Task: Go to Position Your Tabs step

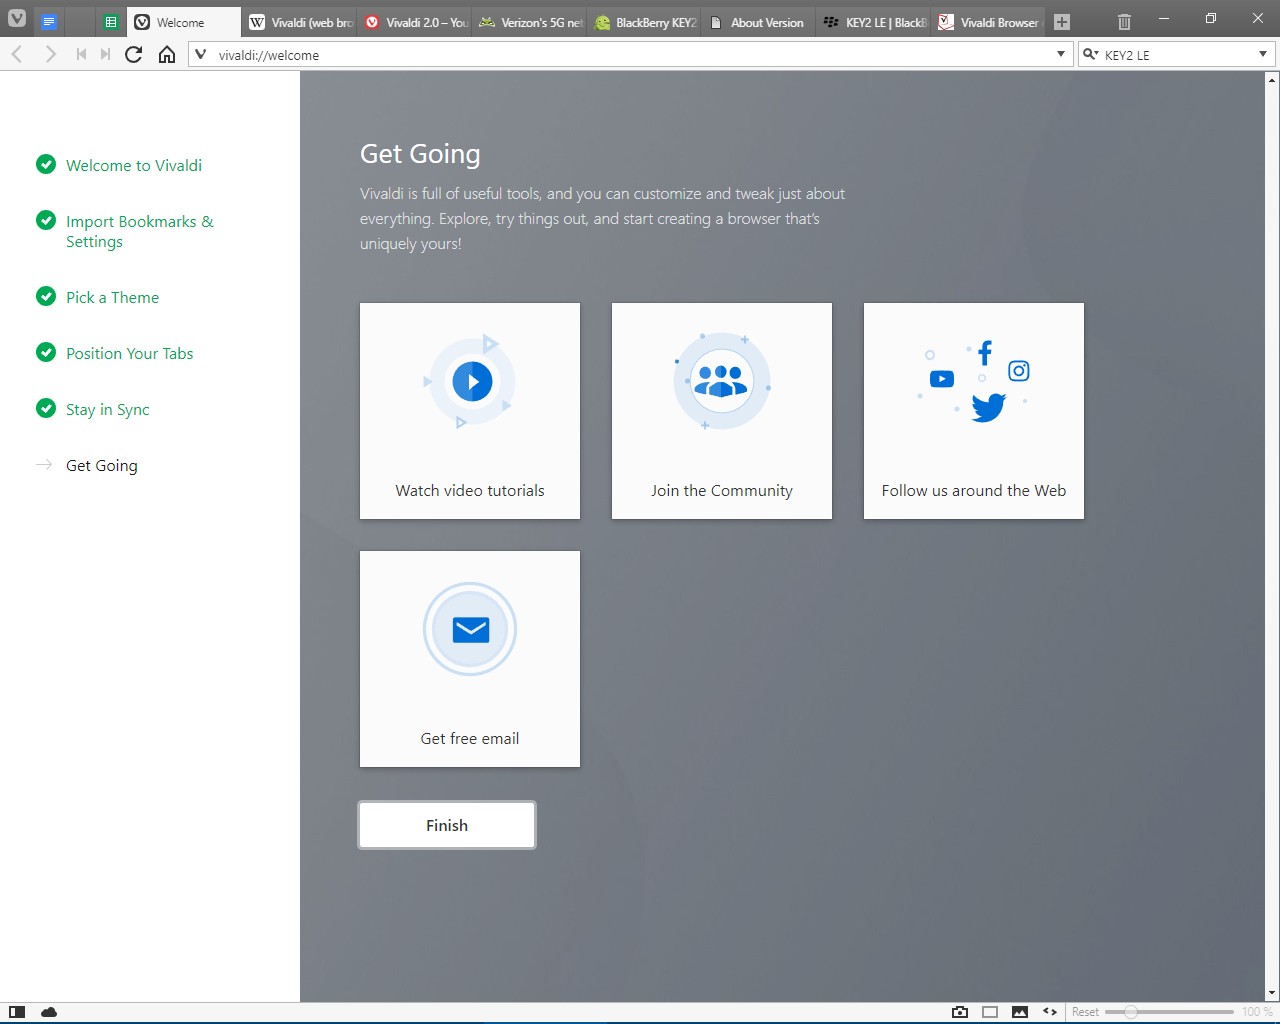Action: (130, 353)
